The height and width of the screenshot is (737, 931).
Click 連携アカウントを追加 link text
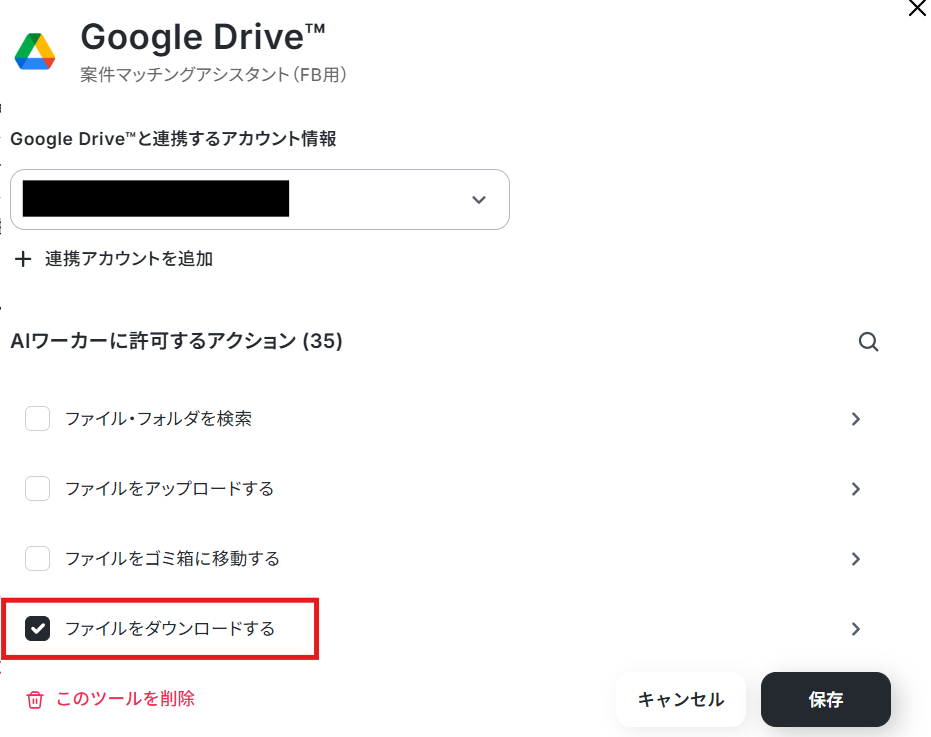click(129, 259)
